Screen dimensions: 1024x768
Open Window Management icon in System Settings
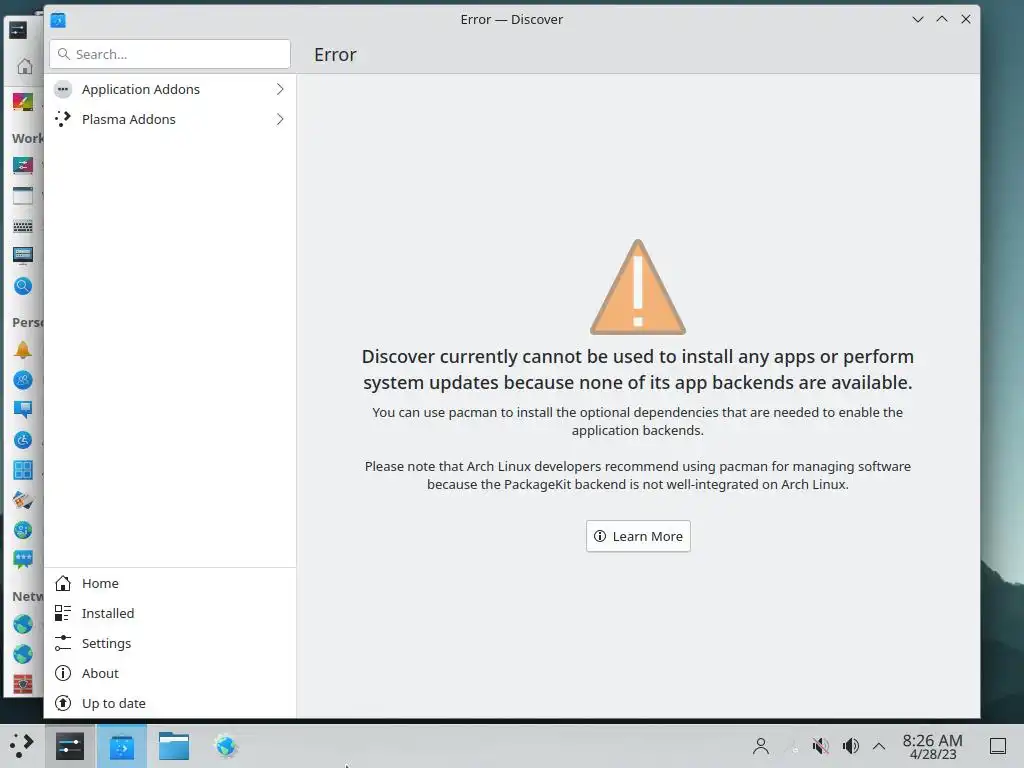tap(23, 195)
